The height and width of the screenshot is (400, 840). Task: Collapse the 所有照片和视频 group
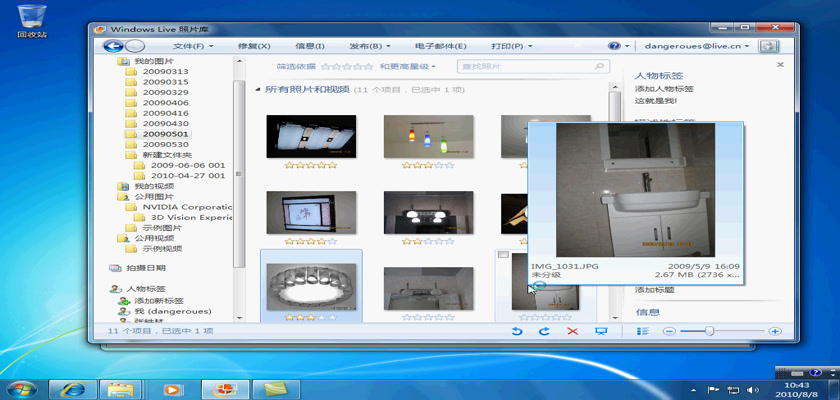coord(257,90)
